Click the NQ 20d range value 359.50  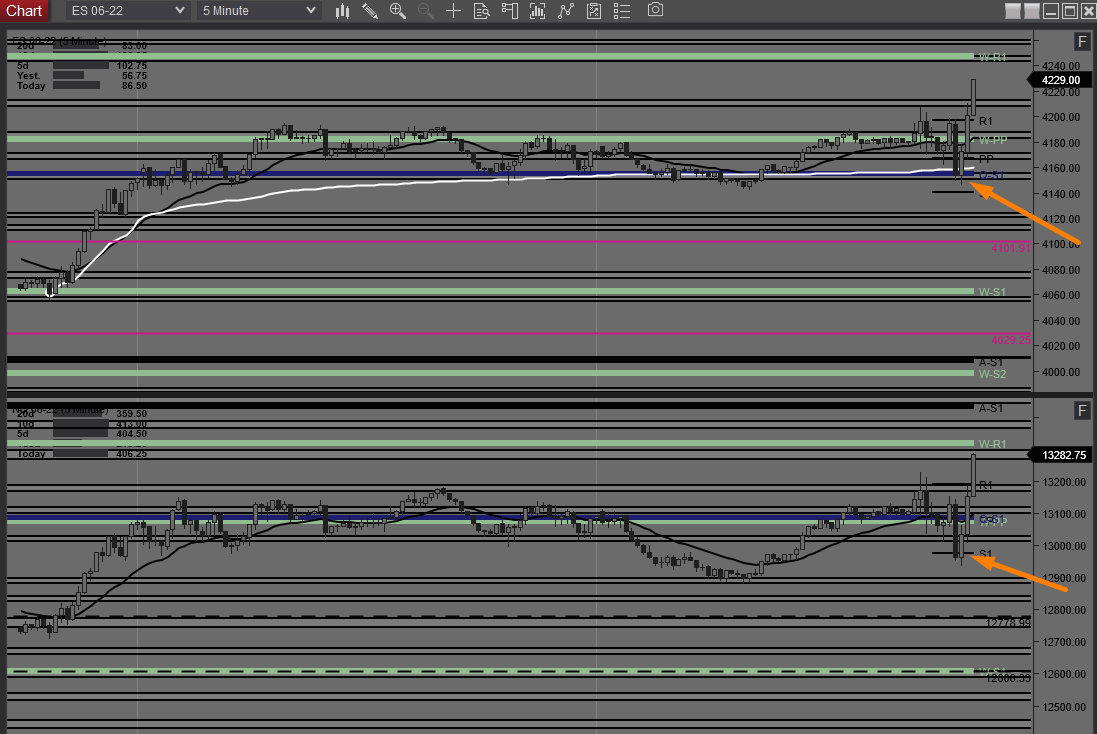click(132, 414)
